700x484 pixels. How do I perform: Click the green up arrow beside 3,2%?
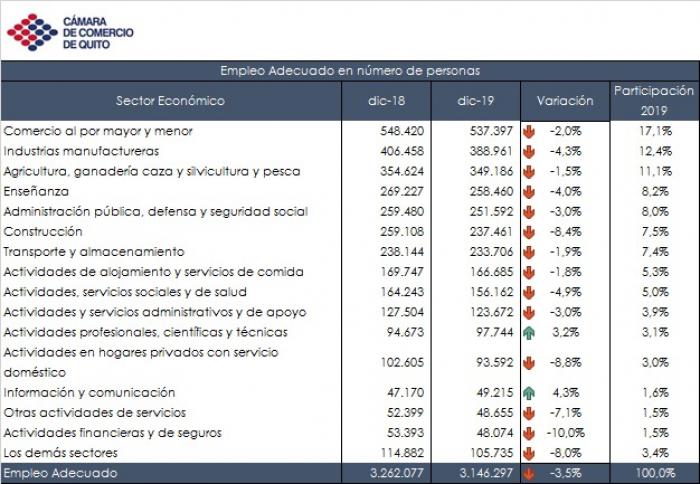pos(529,333)
